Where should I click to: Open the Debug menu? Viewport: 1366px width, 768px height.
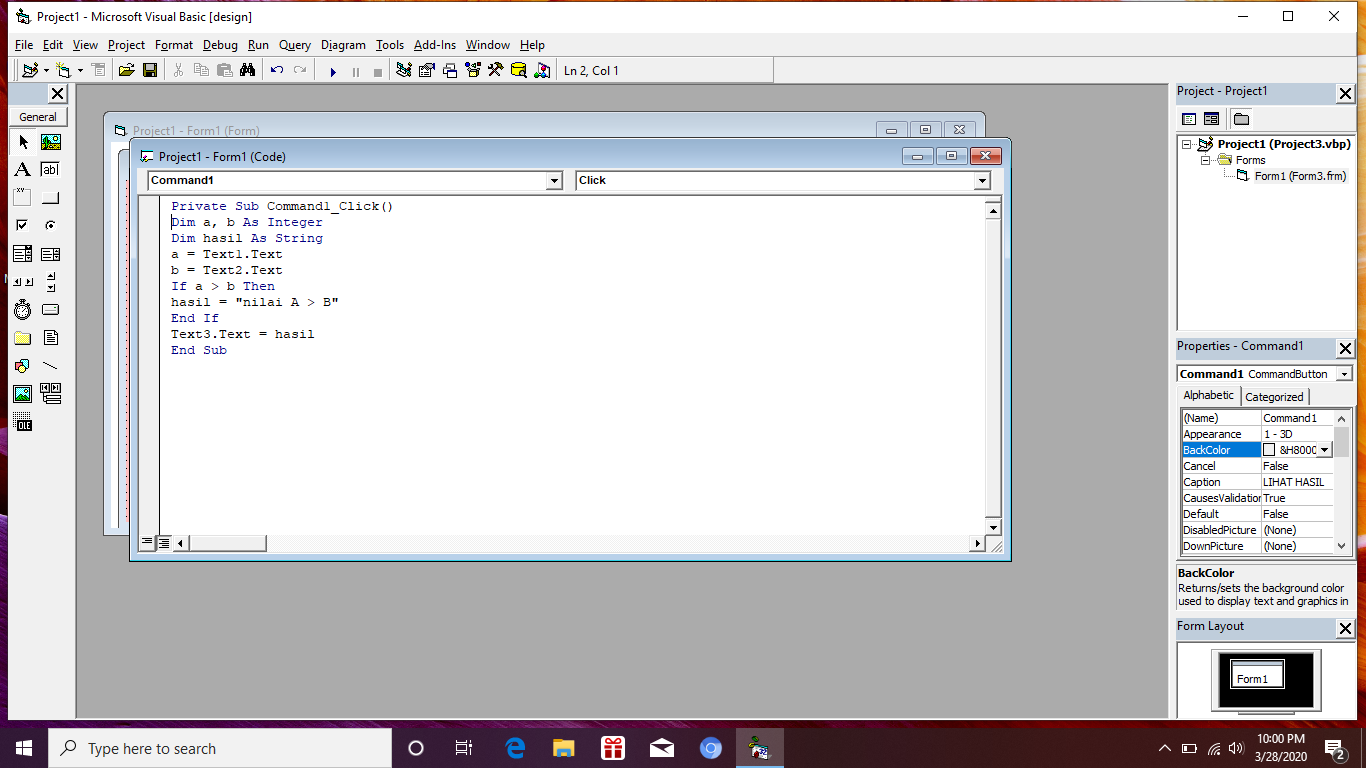[x=220, y=45]
